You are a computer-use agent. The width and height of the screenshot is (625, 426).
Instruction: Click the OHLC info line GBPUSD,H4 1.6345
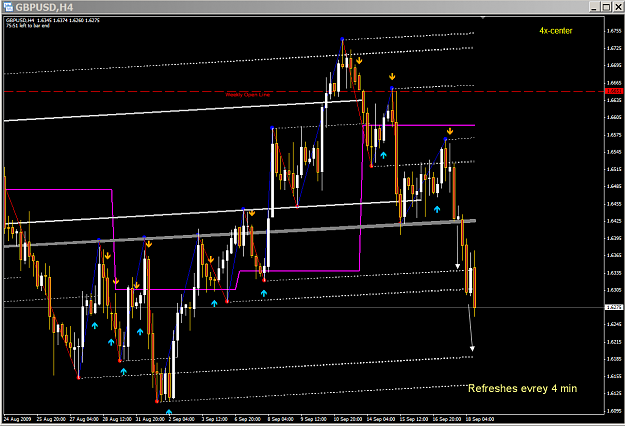point(53,20)
